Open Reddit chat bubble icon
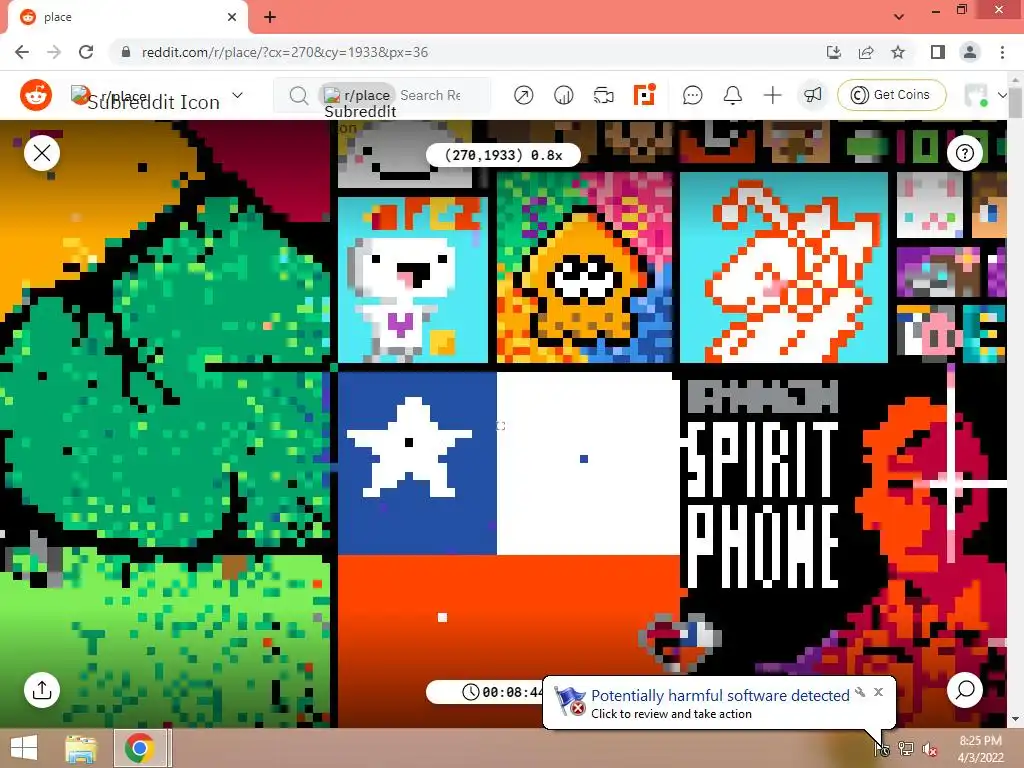 click(692, 95)
